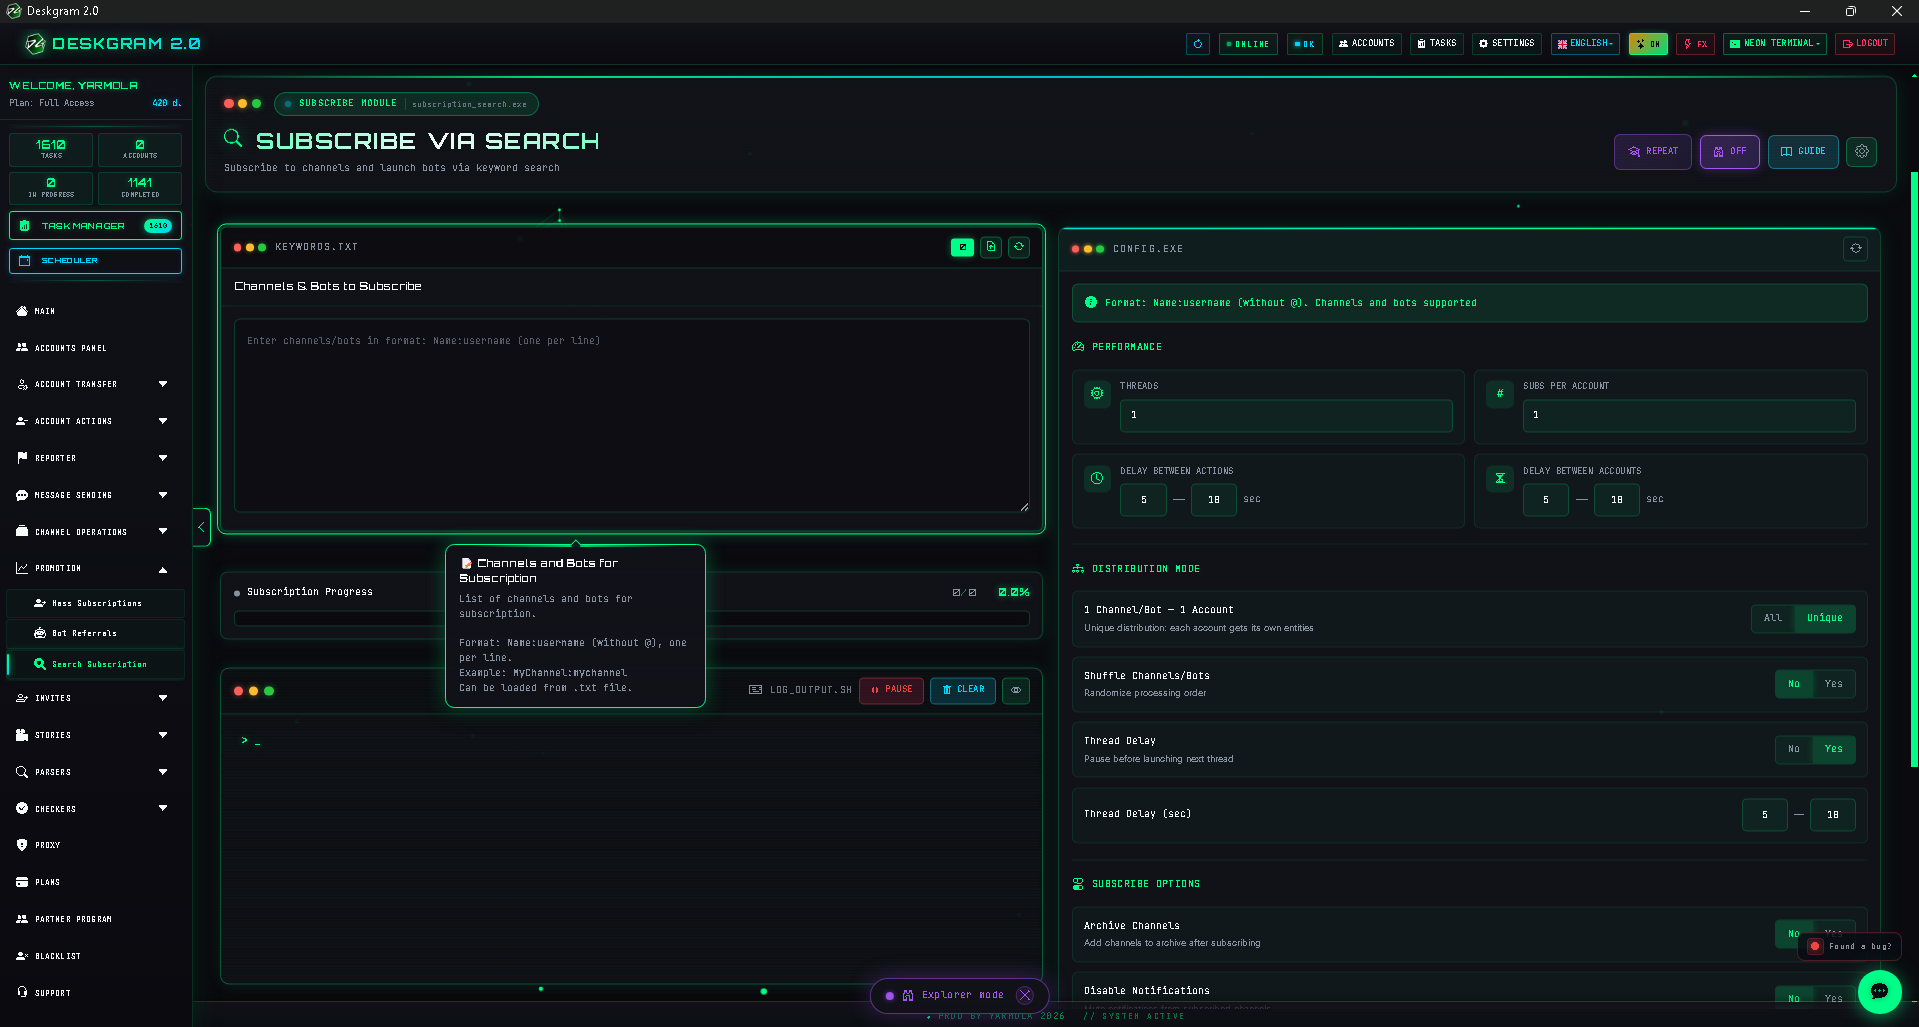Open Mass Subscriptions submenu item
The image size is (1919, 1027).
[96, 603]
